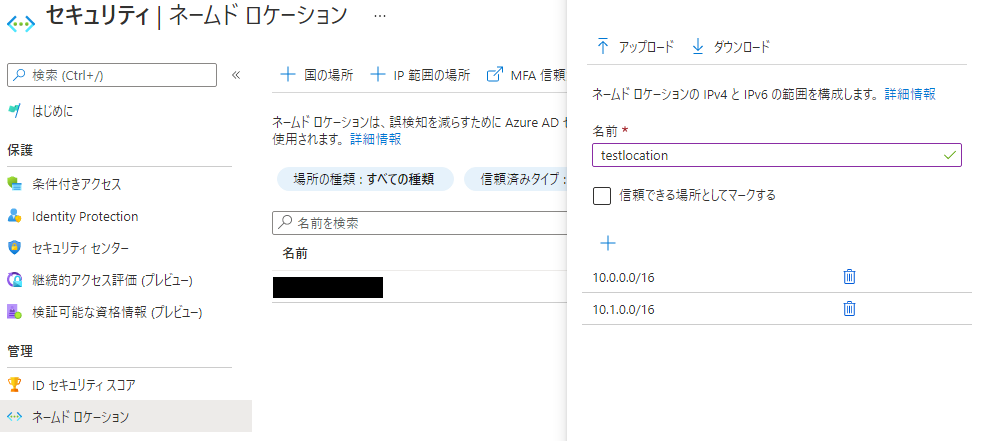Click the plus icon before 国の場所

287,75
